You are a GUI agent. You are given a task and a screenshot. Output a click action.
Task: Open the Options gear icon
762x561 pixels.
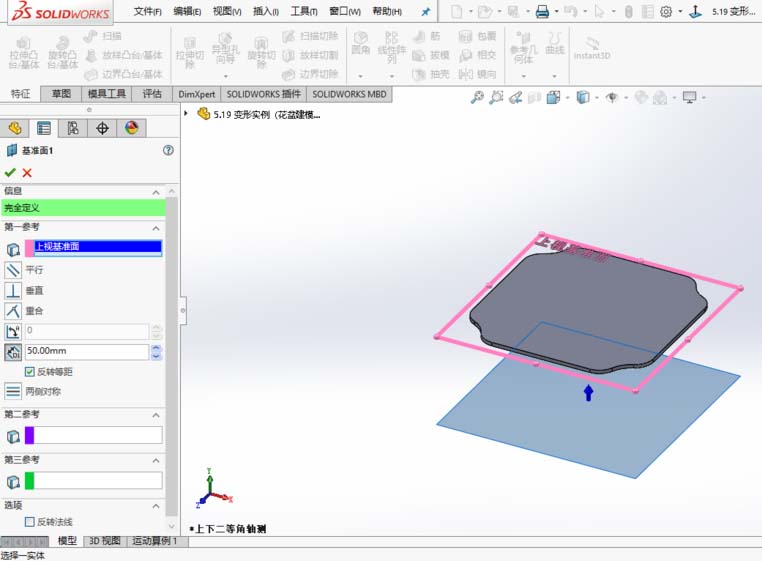click(x=666, y=12)
